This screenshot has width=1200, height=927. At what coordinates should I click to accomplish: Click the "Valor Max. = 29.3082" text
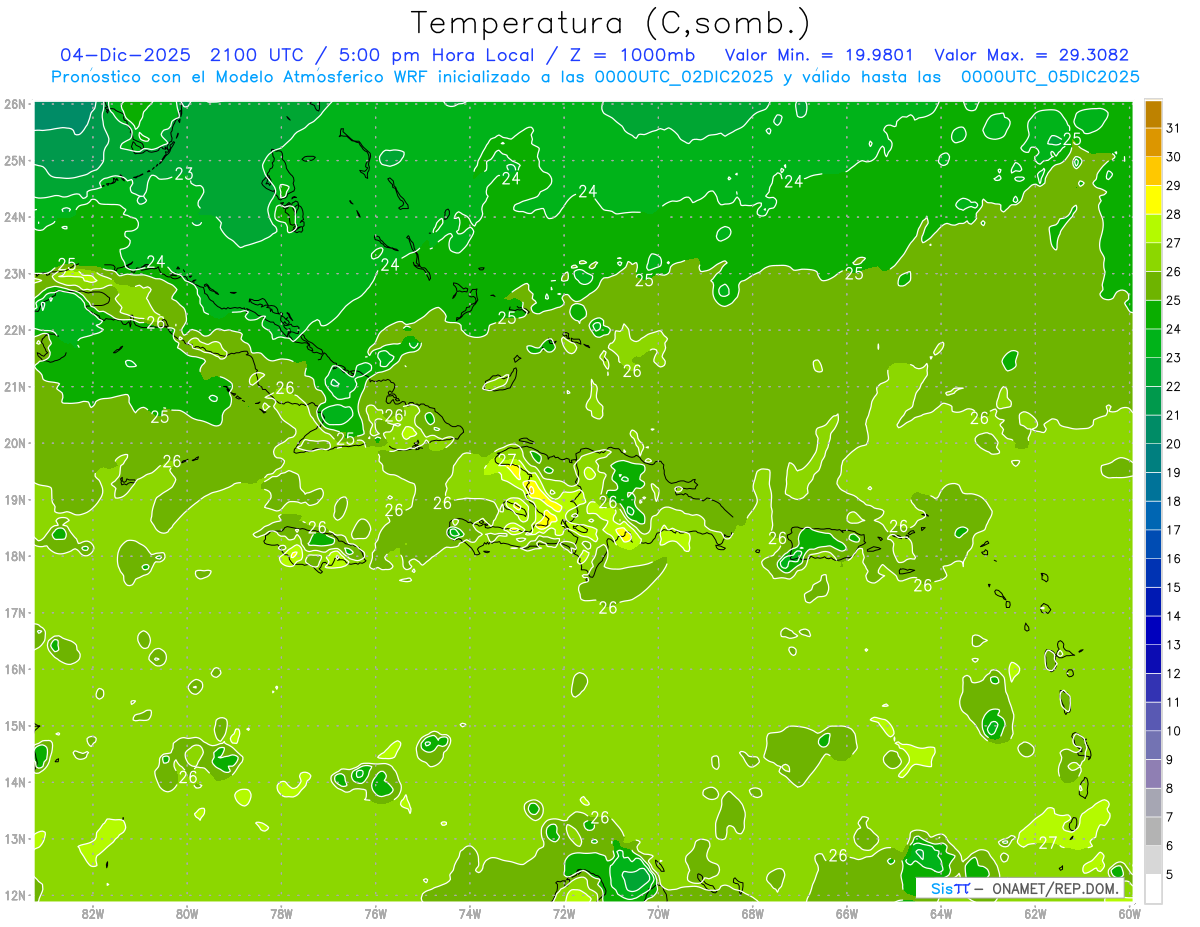[1031, 55]
